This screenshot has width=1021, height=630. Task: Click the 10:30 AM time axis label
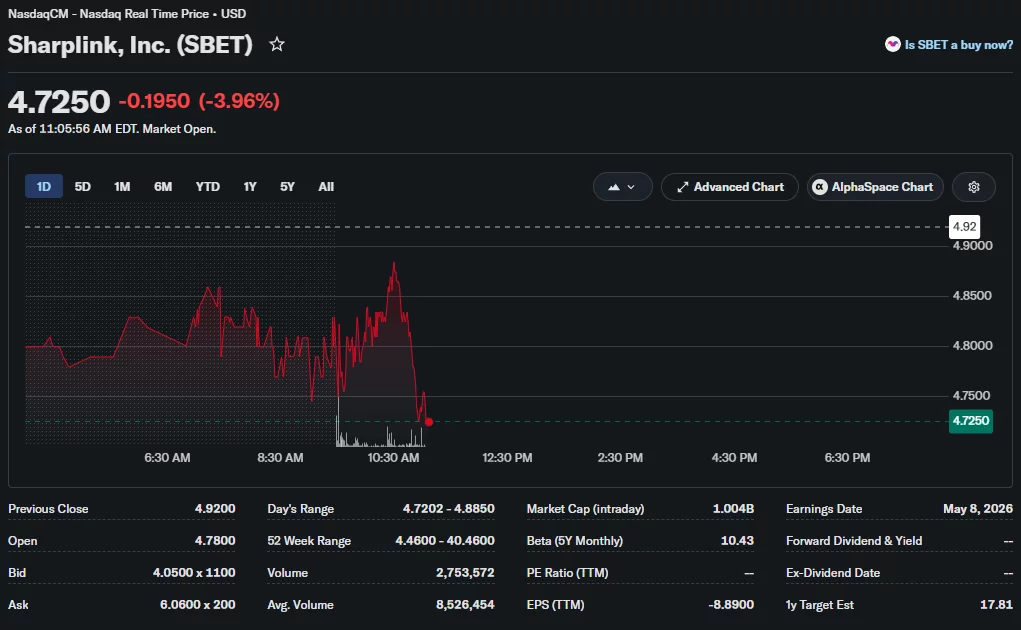[393, 458]
